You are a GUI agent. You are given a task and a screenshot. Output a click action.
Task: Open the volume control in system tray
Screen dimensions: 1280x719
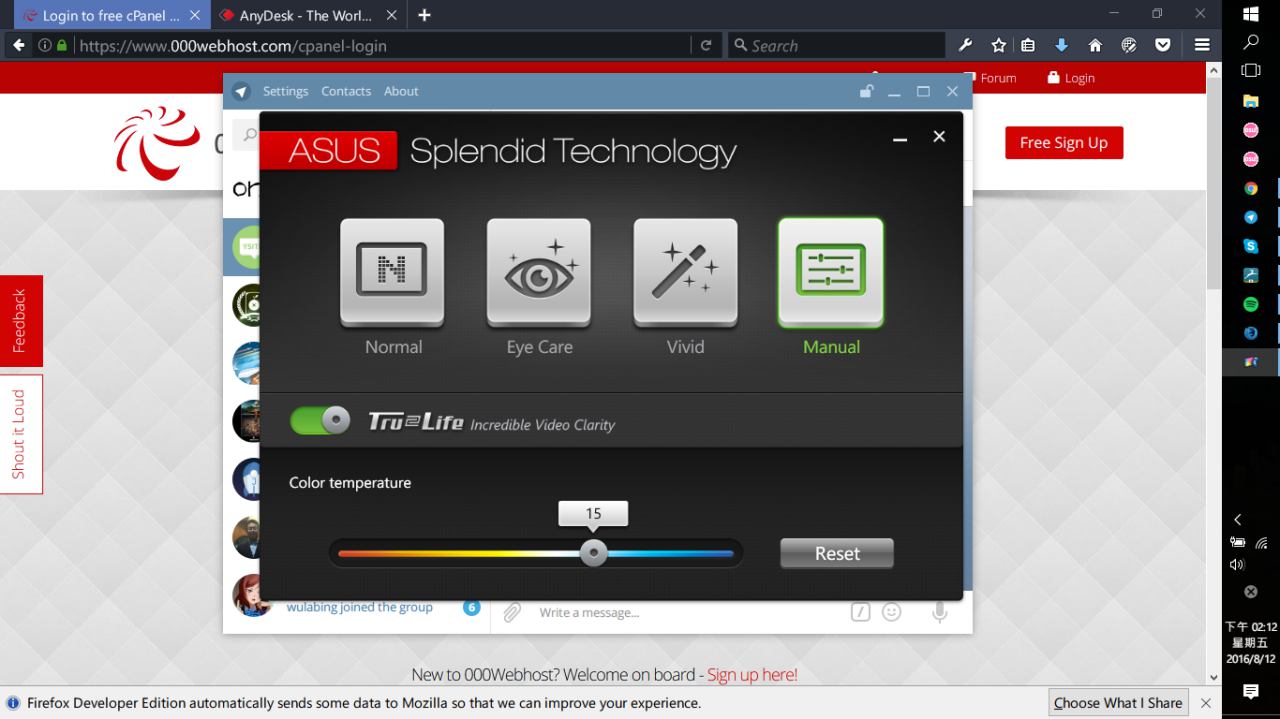1238,565
